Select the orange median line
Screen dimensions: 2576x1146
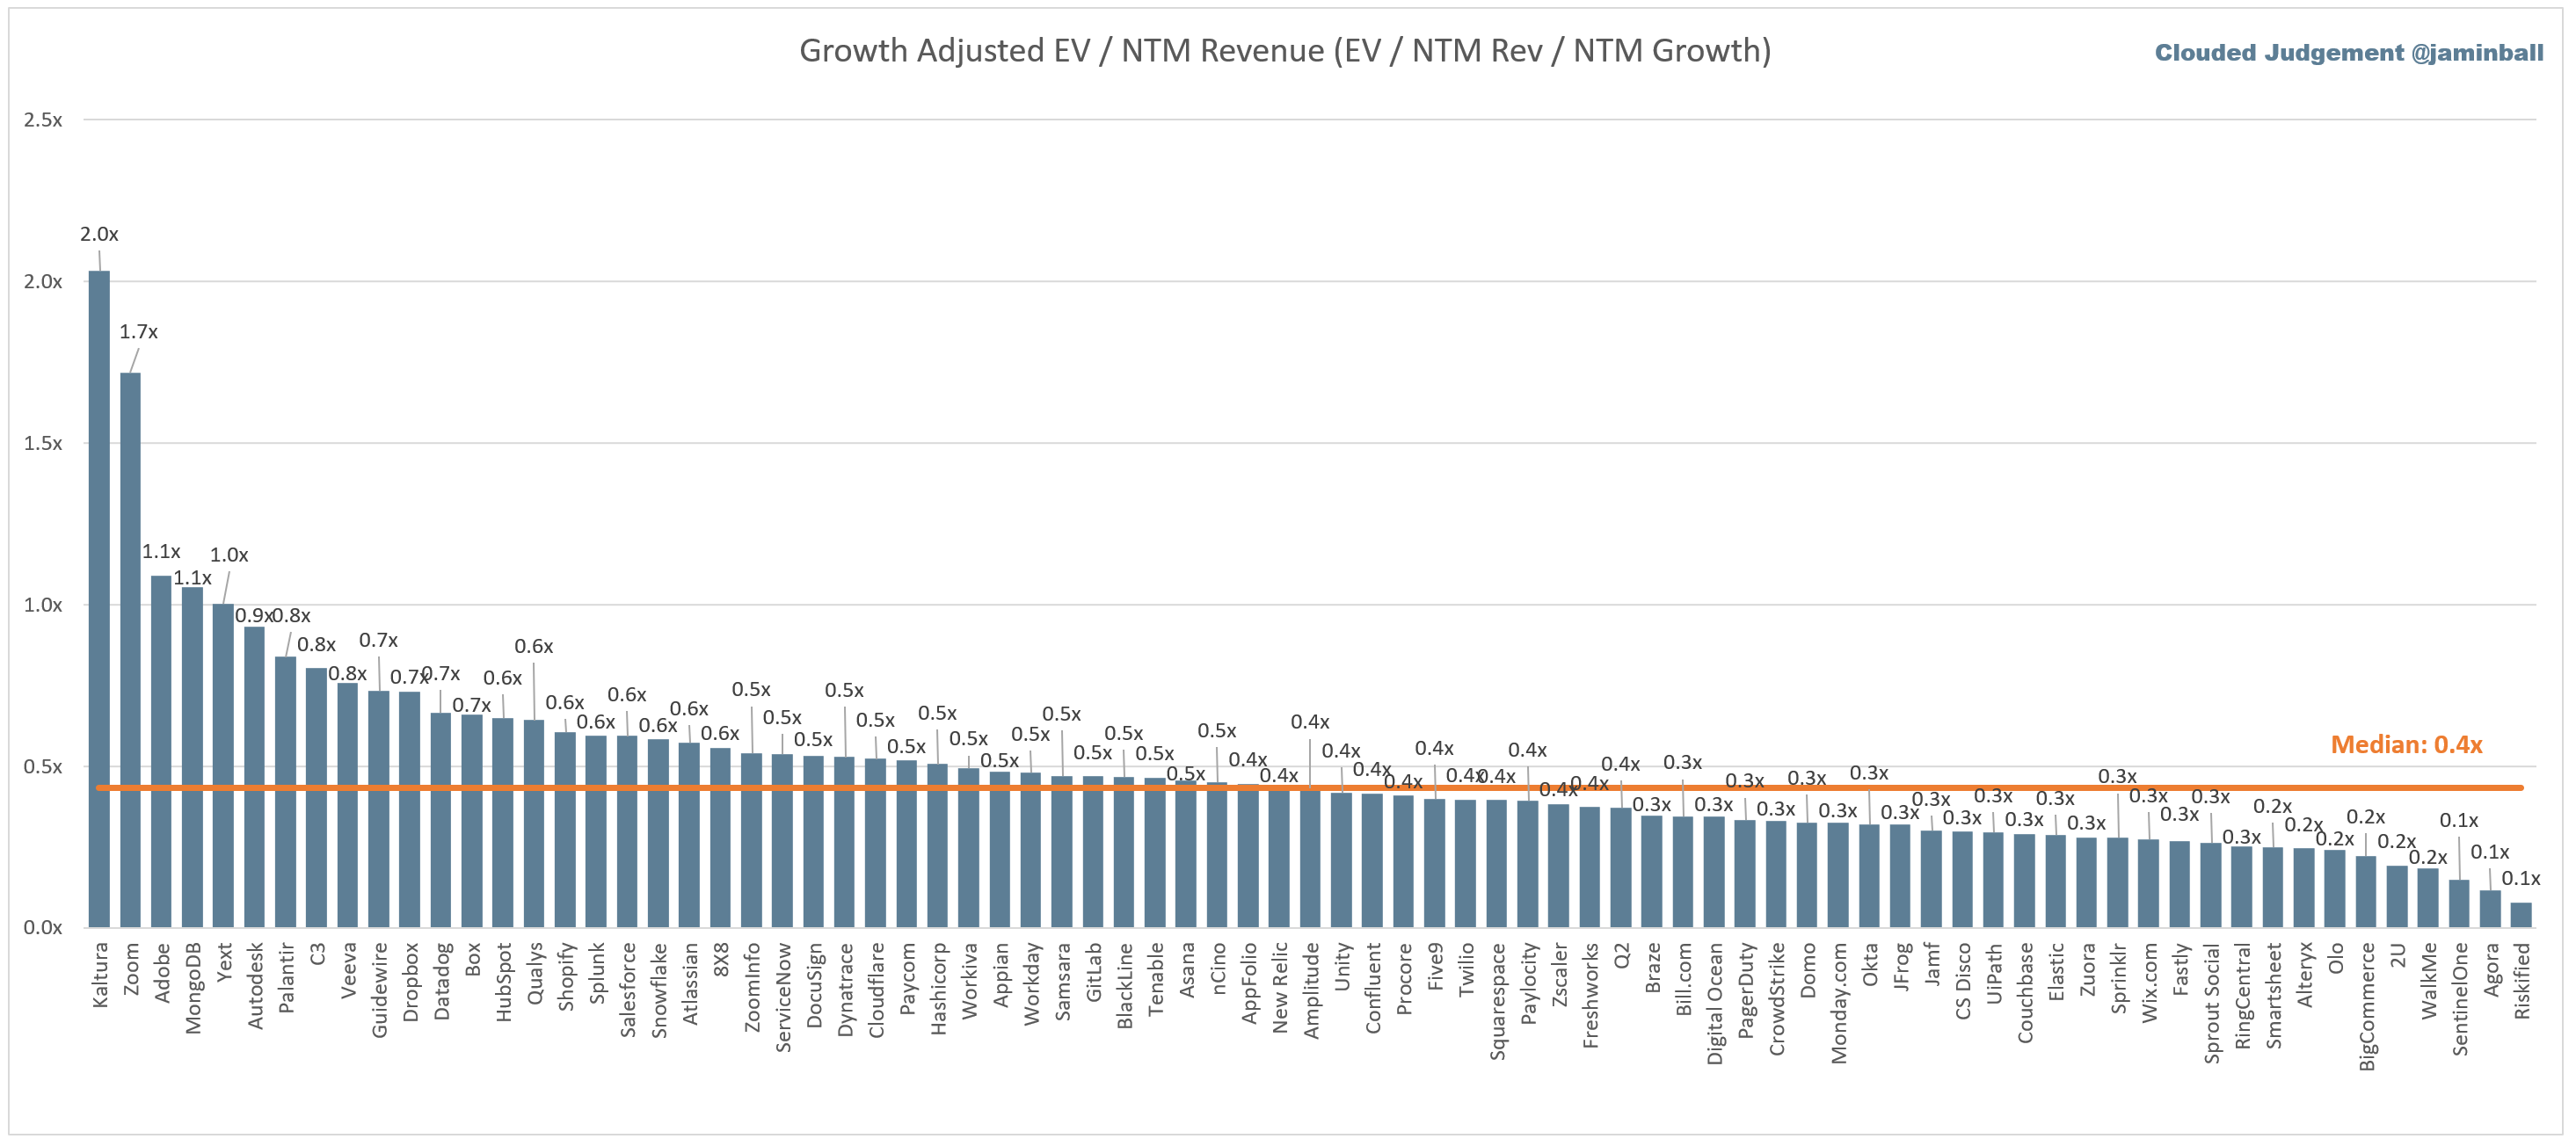[1309, 788]
